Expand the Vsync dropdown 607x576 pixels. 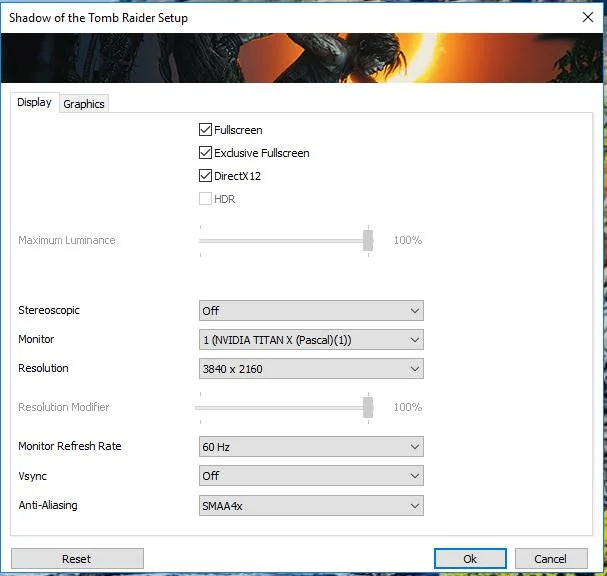point(311,476)
